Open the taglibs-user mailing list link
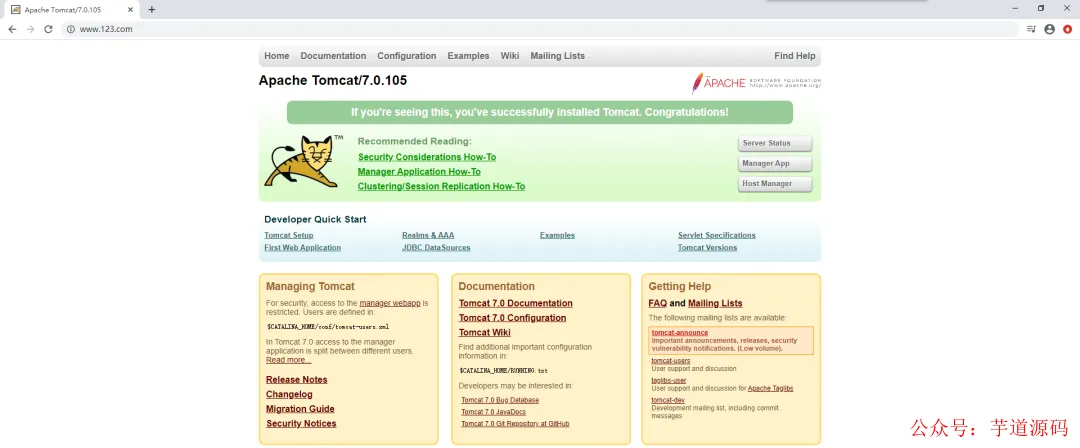 669,380
